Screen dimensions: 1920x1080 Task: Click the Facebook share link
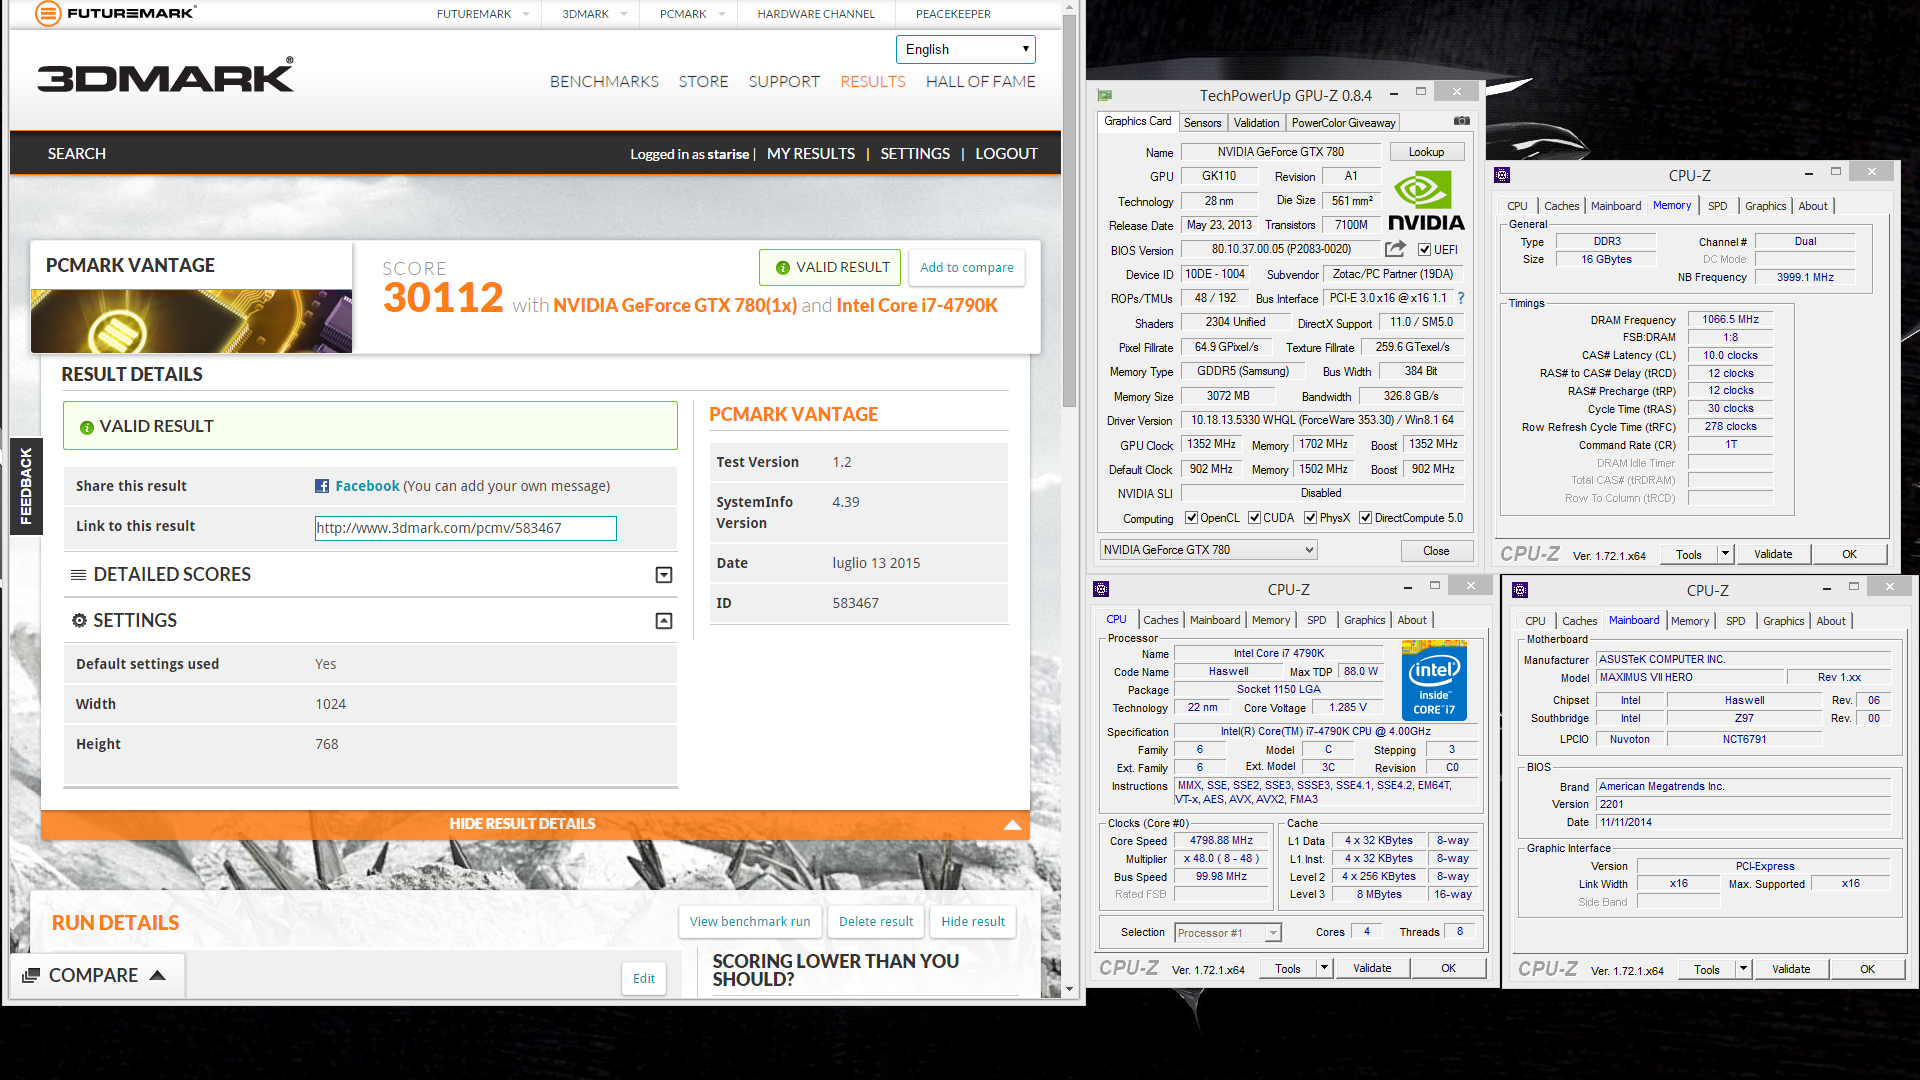(x=367, y=486)
